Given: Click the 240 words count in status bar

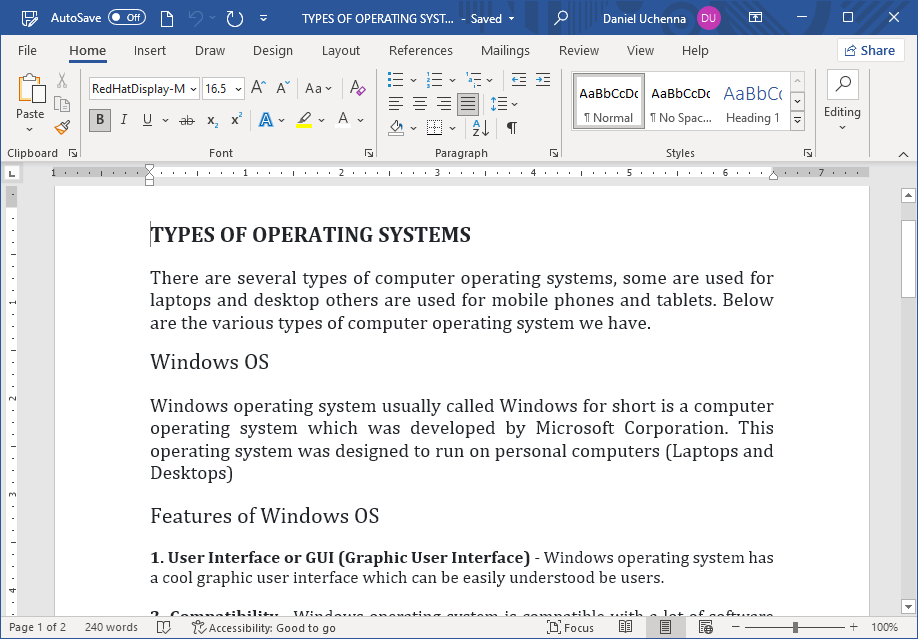Looking at the screenshot, I should coord(111,628).
